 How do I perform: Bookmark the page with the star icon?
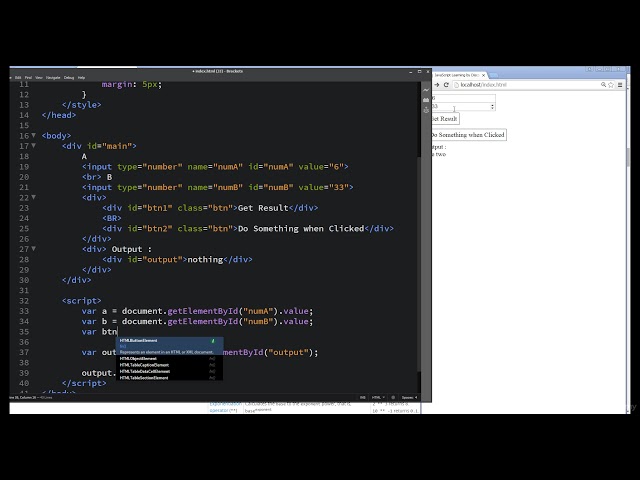(611, 85)
